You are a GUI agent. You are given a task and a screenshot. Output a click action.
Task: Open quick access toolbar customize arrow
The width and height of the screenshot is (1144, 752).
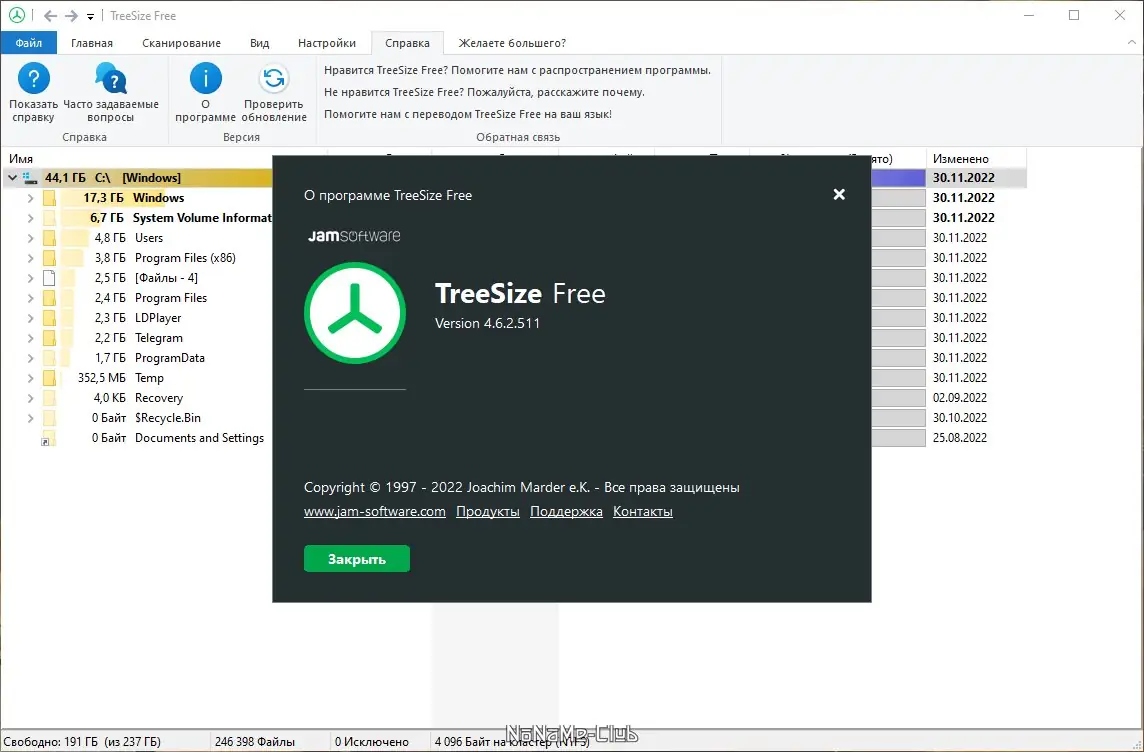90,16
